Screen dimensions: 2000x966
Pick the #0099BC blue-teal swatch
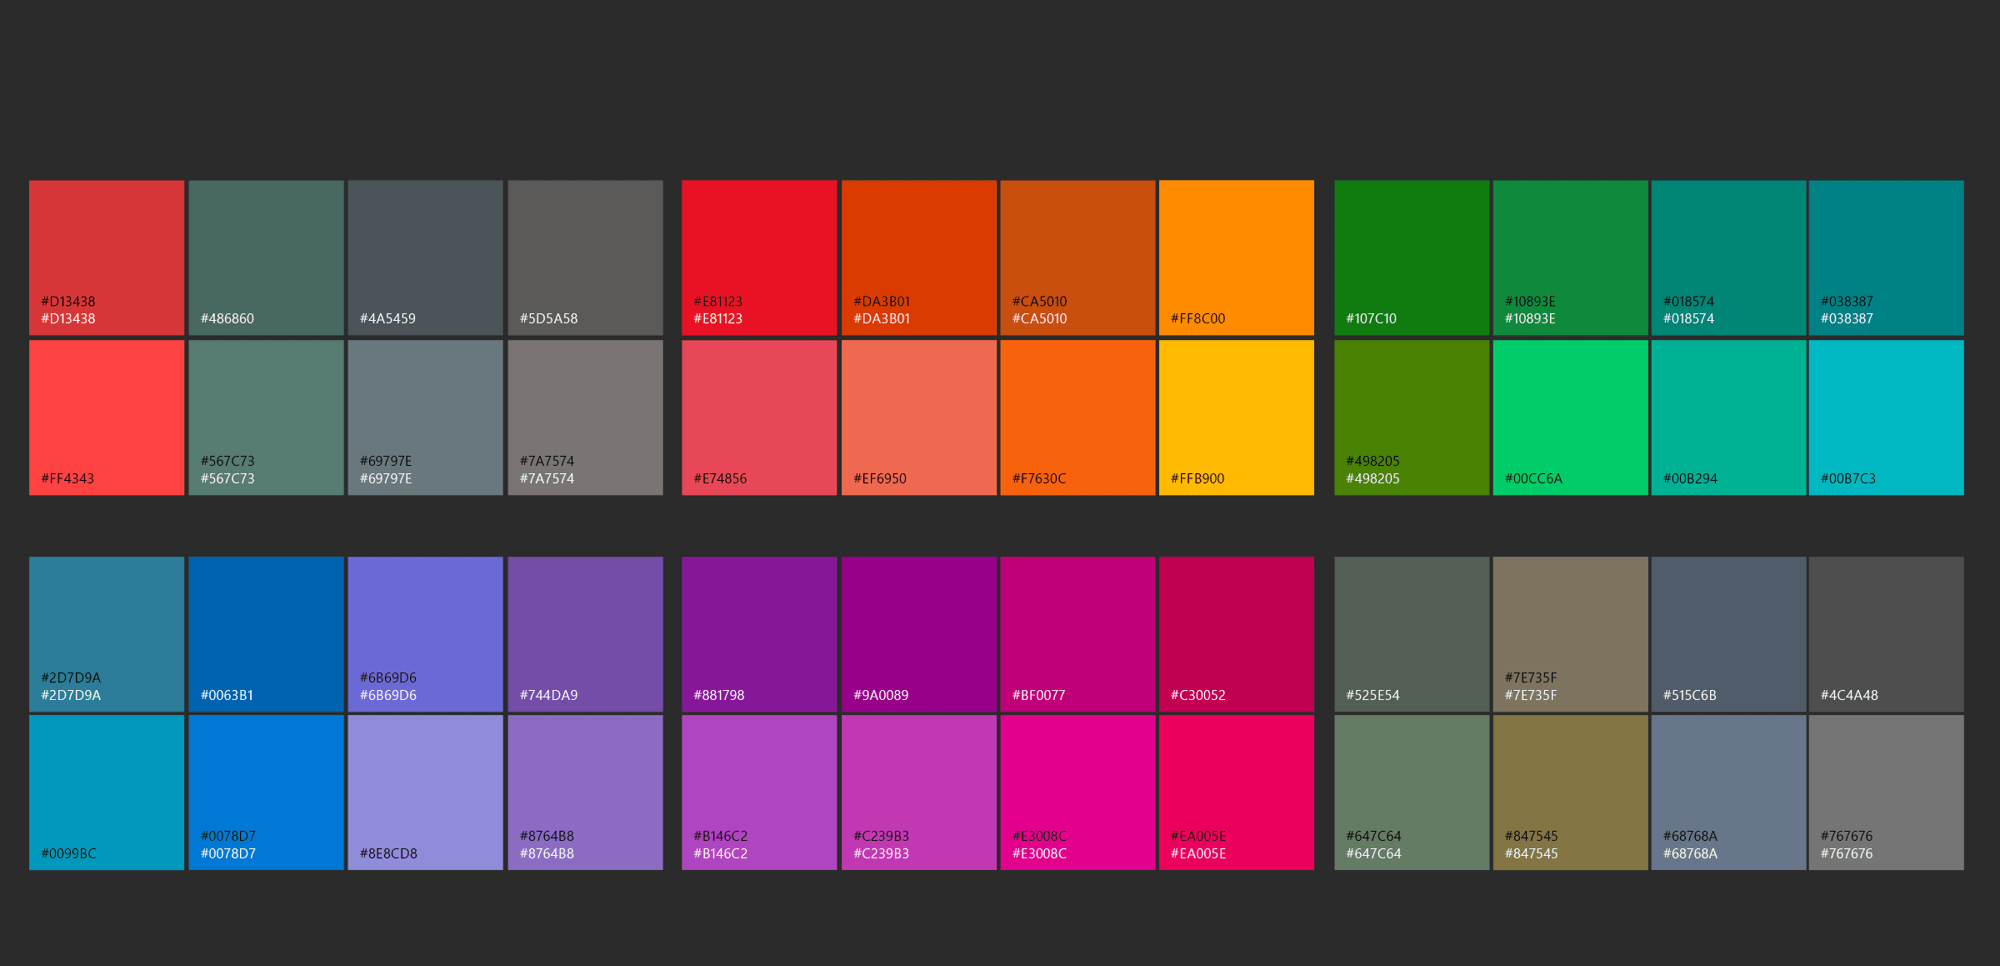(106, 792)
